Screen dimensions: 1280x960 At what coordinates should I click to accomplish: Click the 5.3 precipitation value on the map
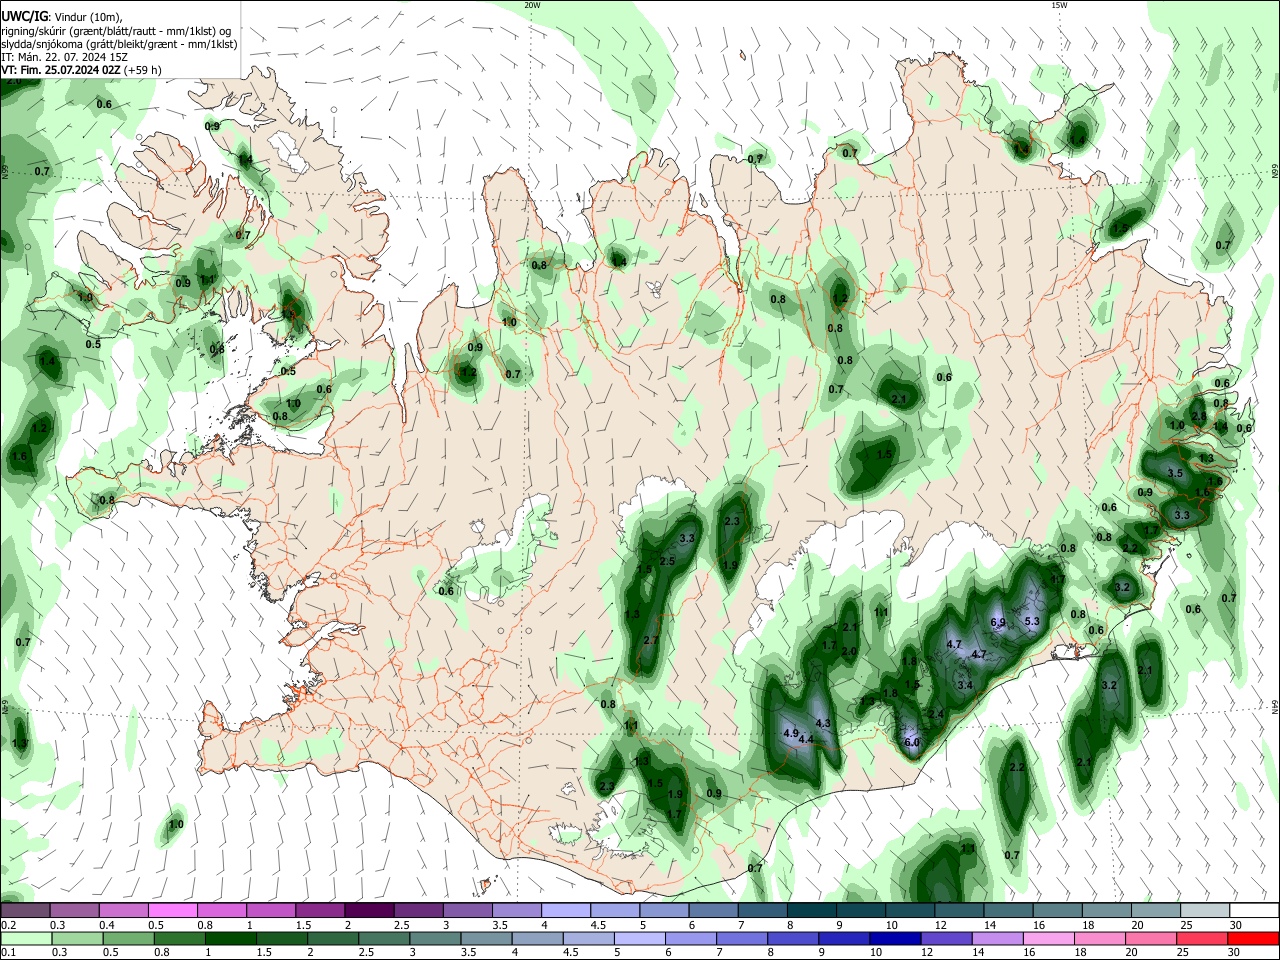click(1032, 621)
